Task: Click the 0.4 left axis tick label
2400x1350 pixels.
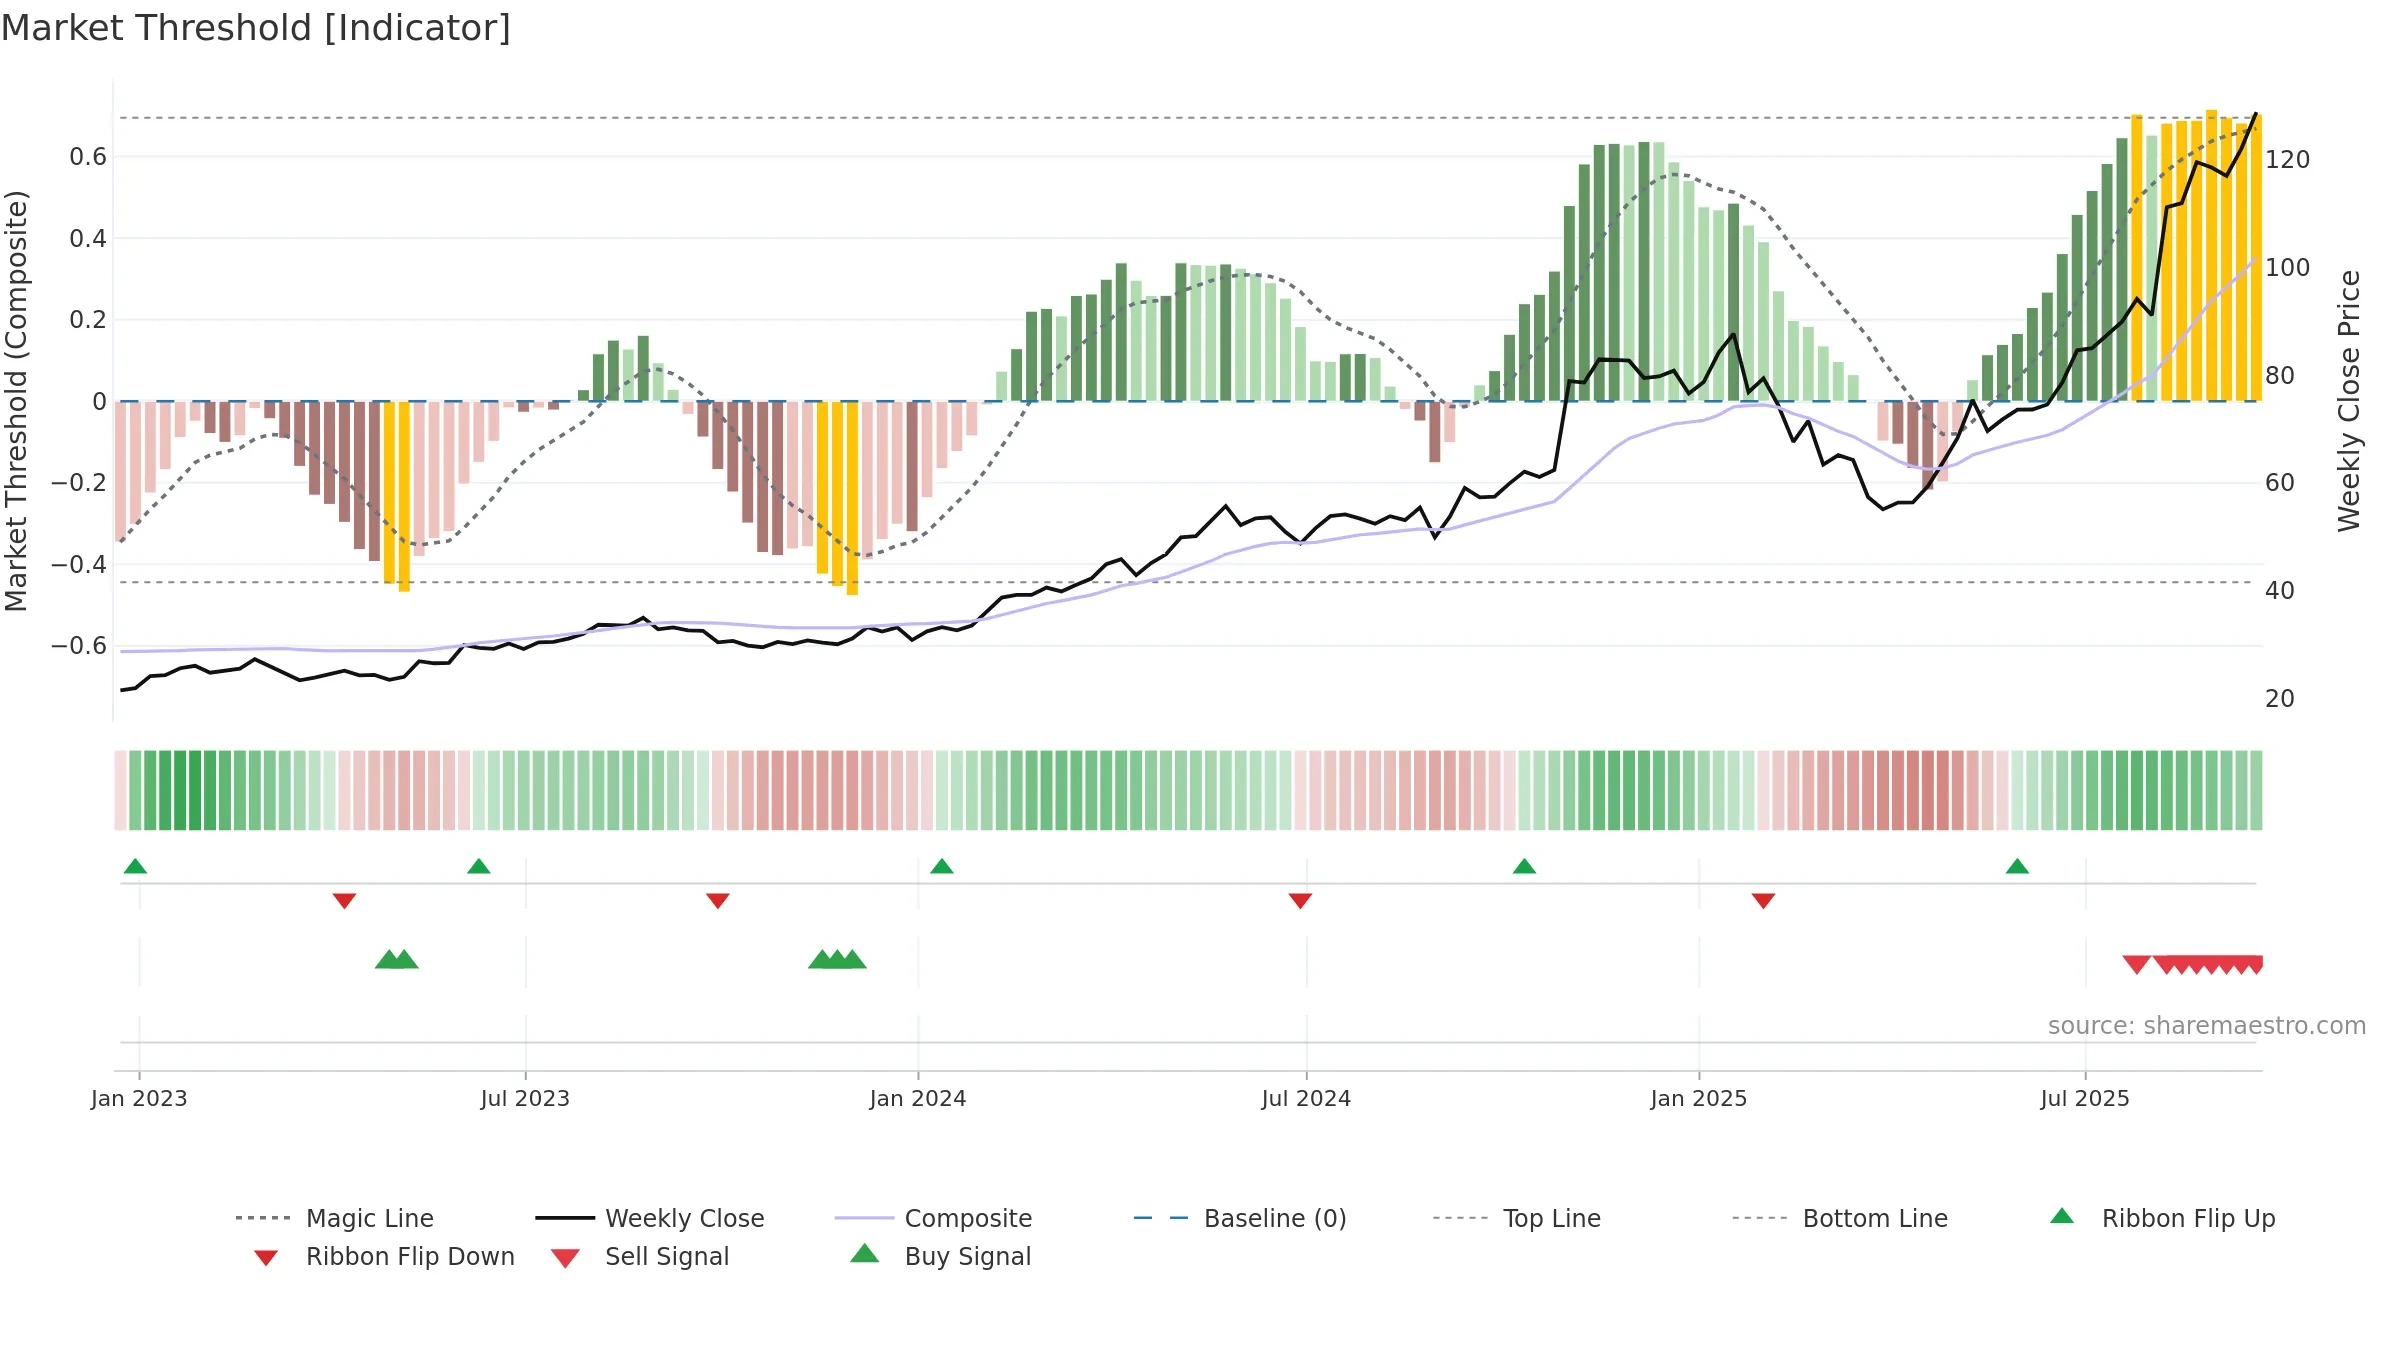Action: [88, 238]
